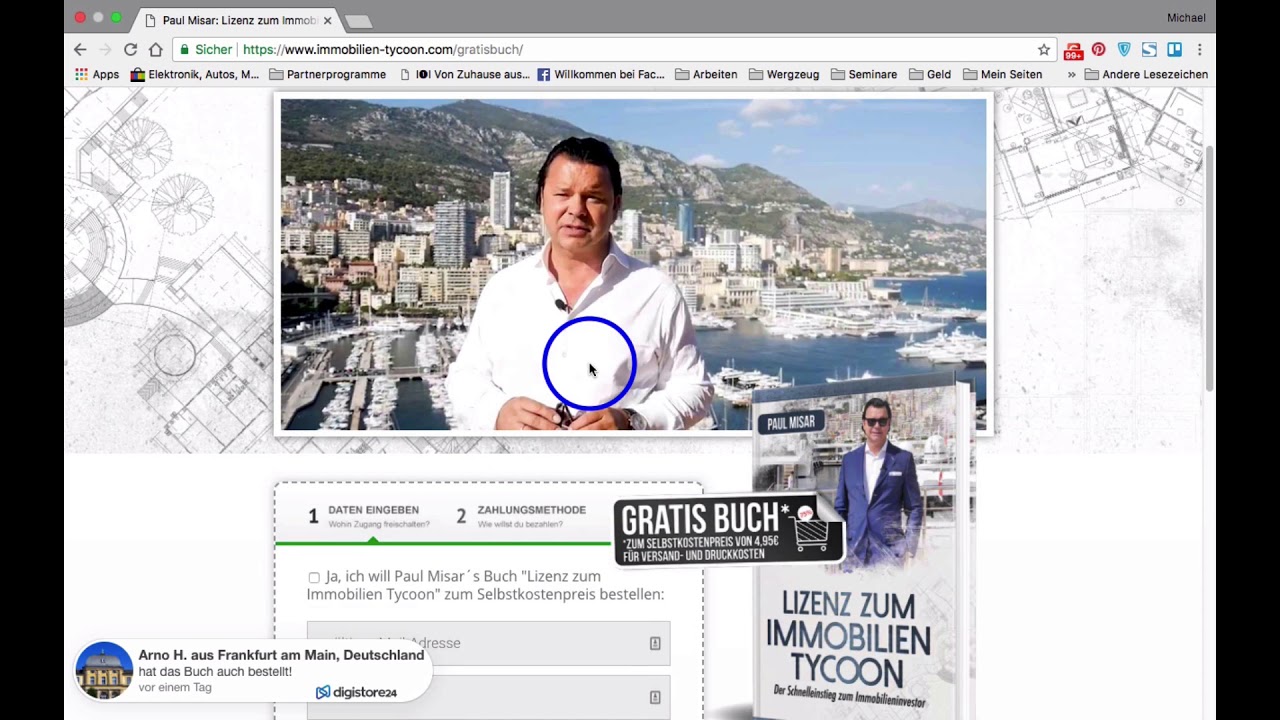Open the Pinterest extension

pyautogui.click(x=1099, y=49)
